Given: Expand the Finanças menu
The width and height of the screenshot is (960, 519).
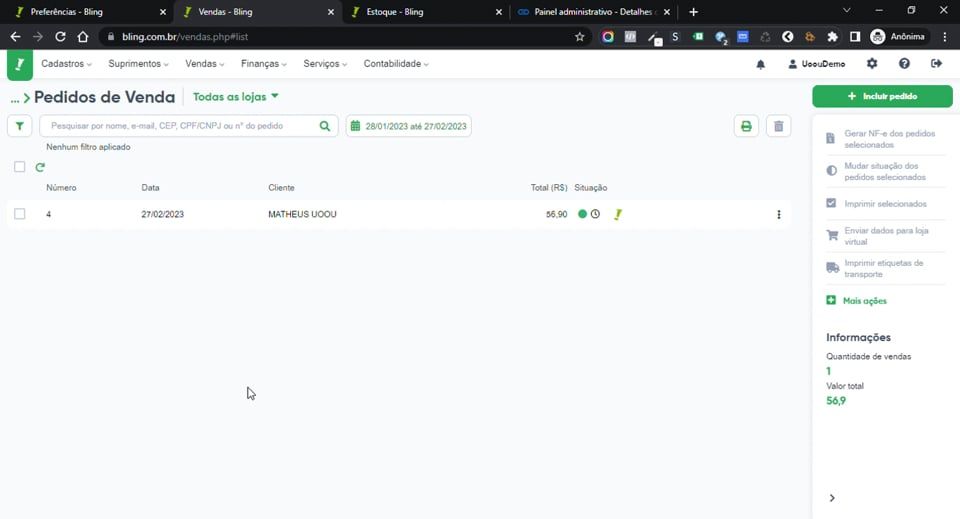Looking at the screenshot, I should [x=263, y=64].
